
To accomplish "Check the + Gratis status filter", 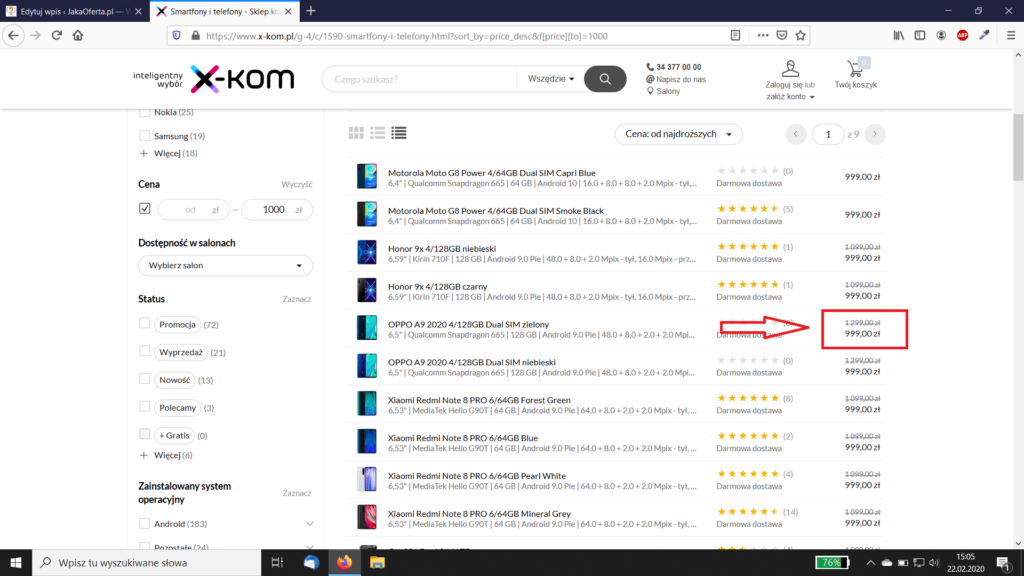I will click(144, 435).
